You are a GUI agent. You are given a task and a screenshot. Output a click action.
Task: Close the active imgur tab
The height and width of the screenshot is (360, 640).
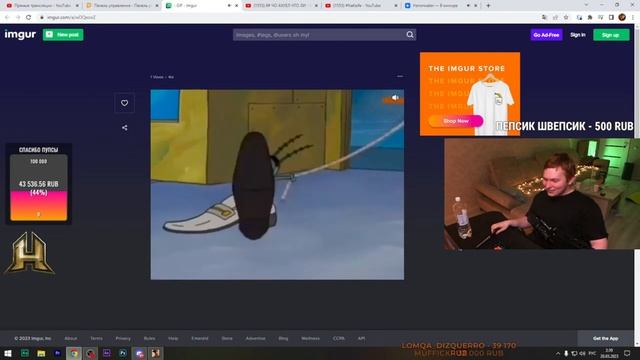click(236, 6)
